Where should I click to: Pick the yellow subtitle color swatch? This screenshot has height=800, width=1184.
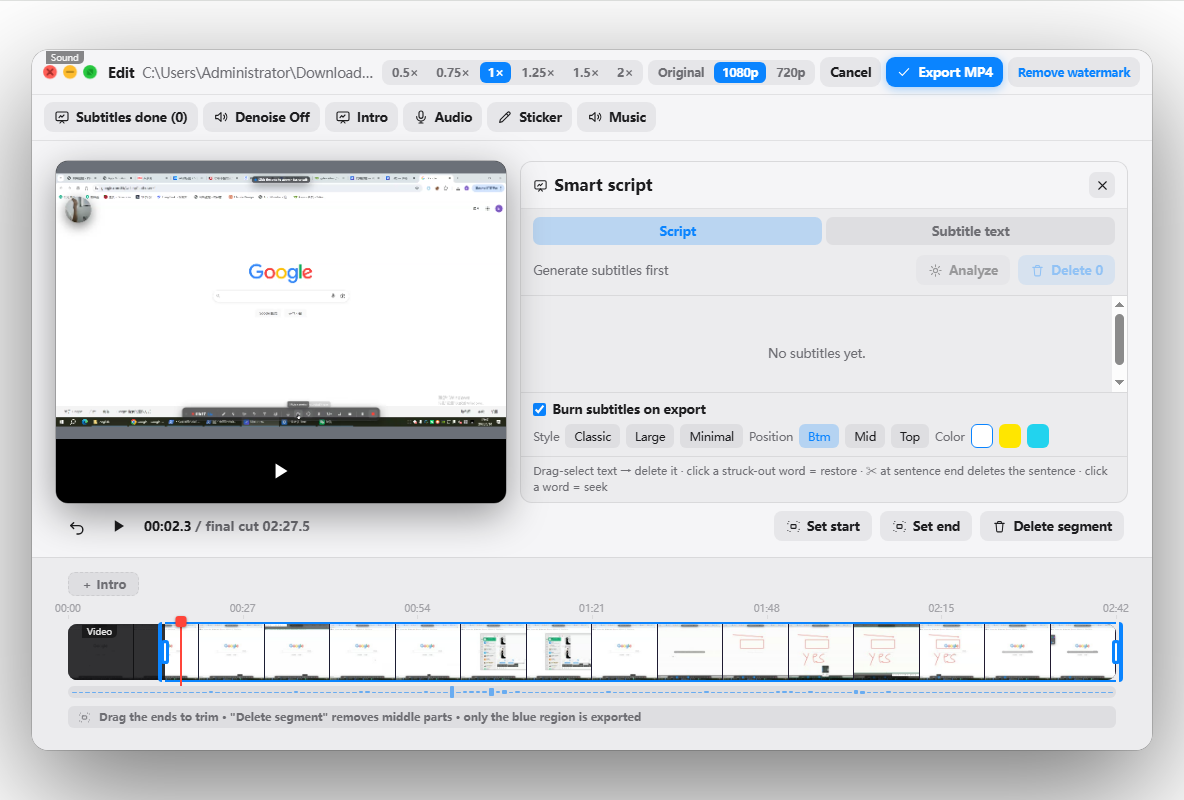tap(1010, 437)
